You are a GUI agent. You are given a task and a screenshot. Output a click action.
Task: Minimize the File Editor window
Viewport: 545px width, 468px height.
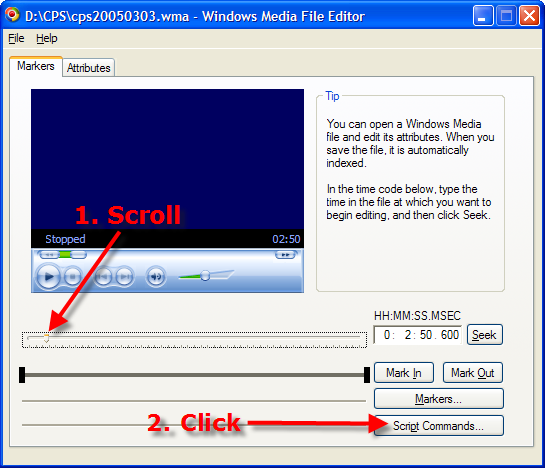(483, 16)
